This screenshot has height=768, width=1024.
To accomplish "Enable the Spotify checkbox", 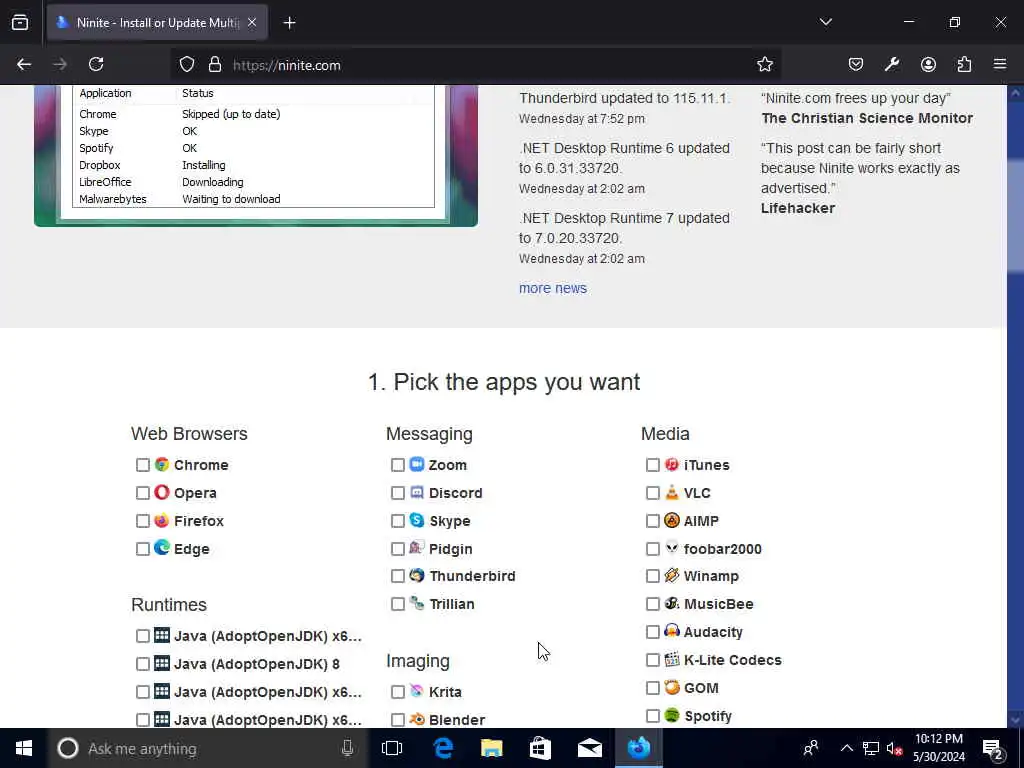I will (652, 716).
